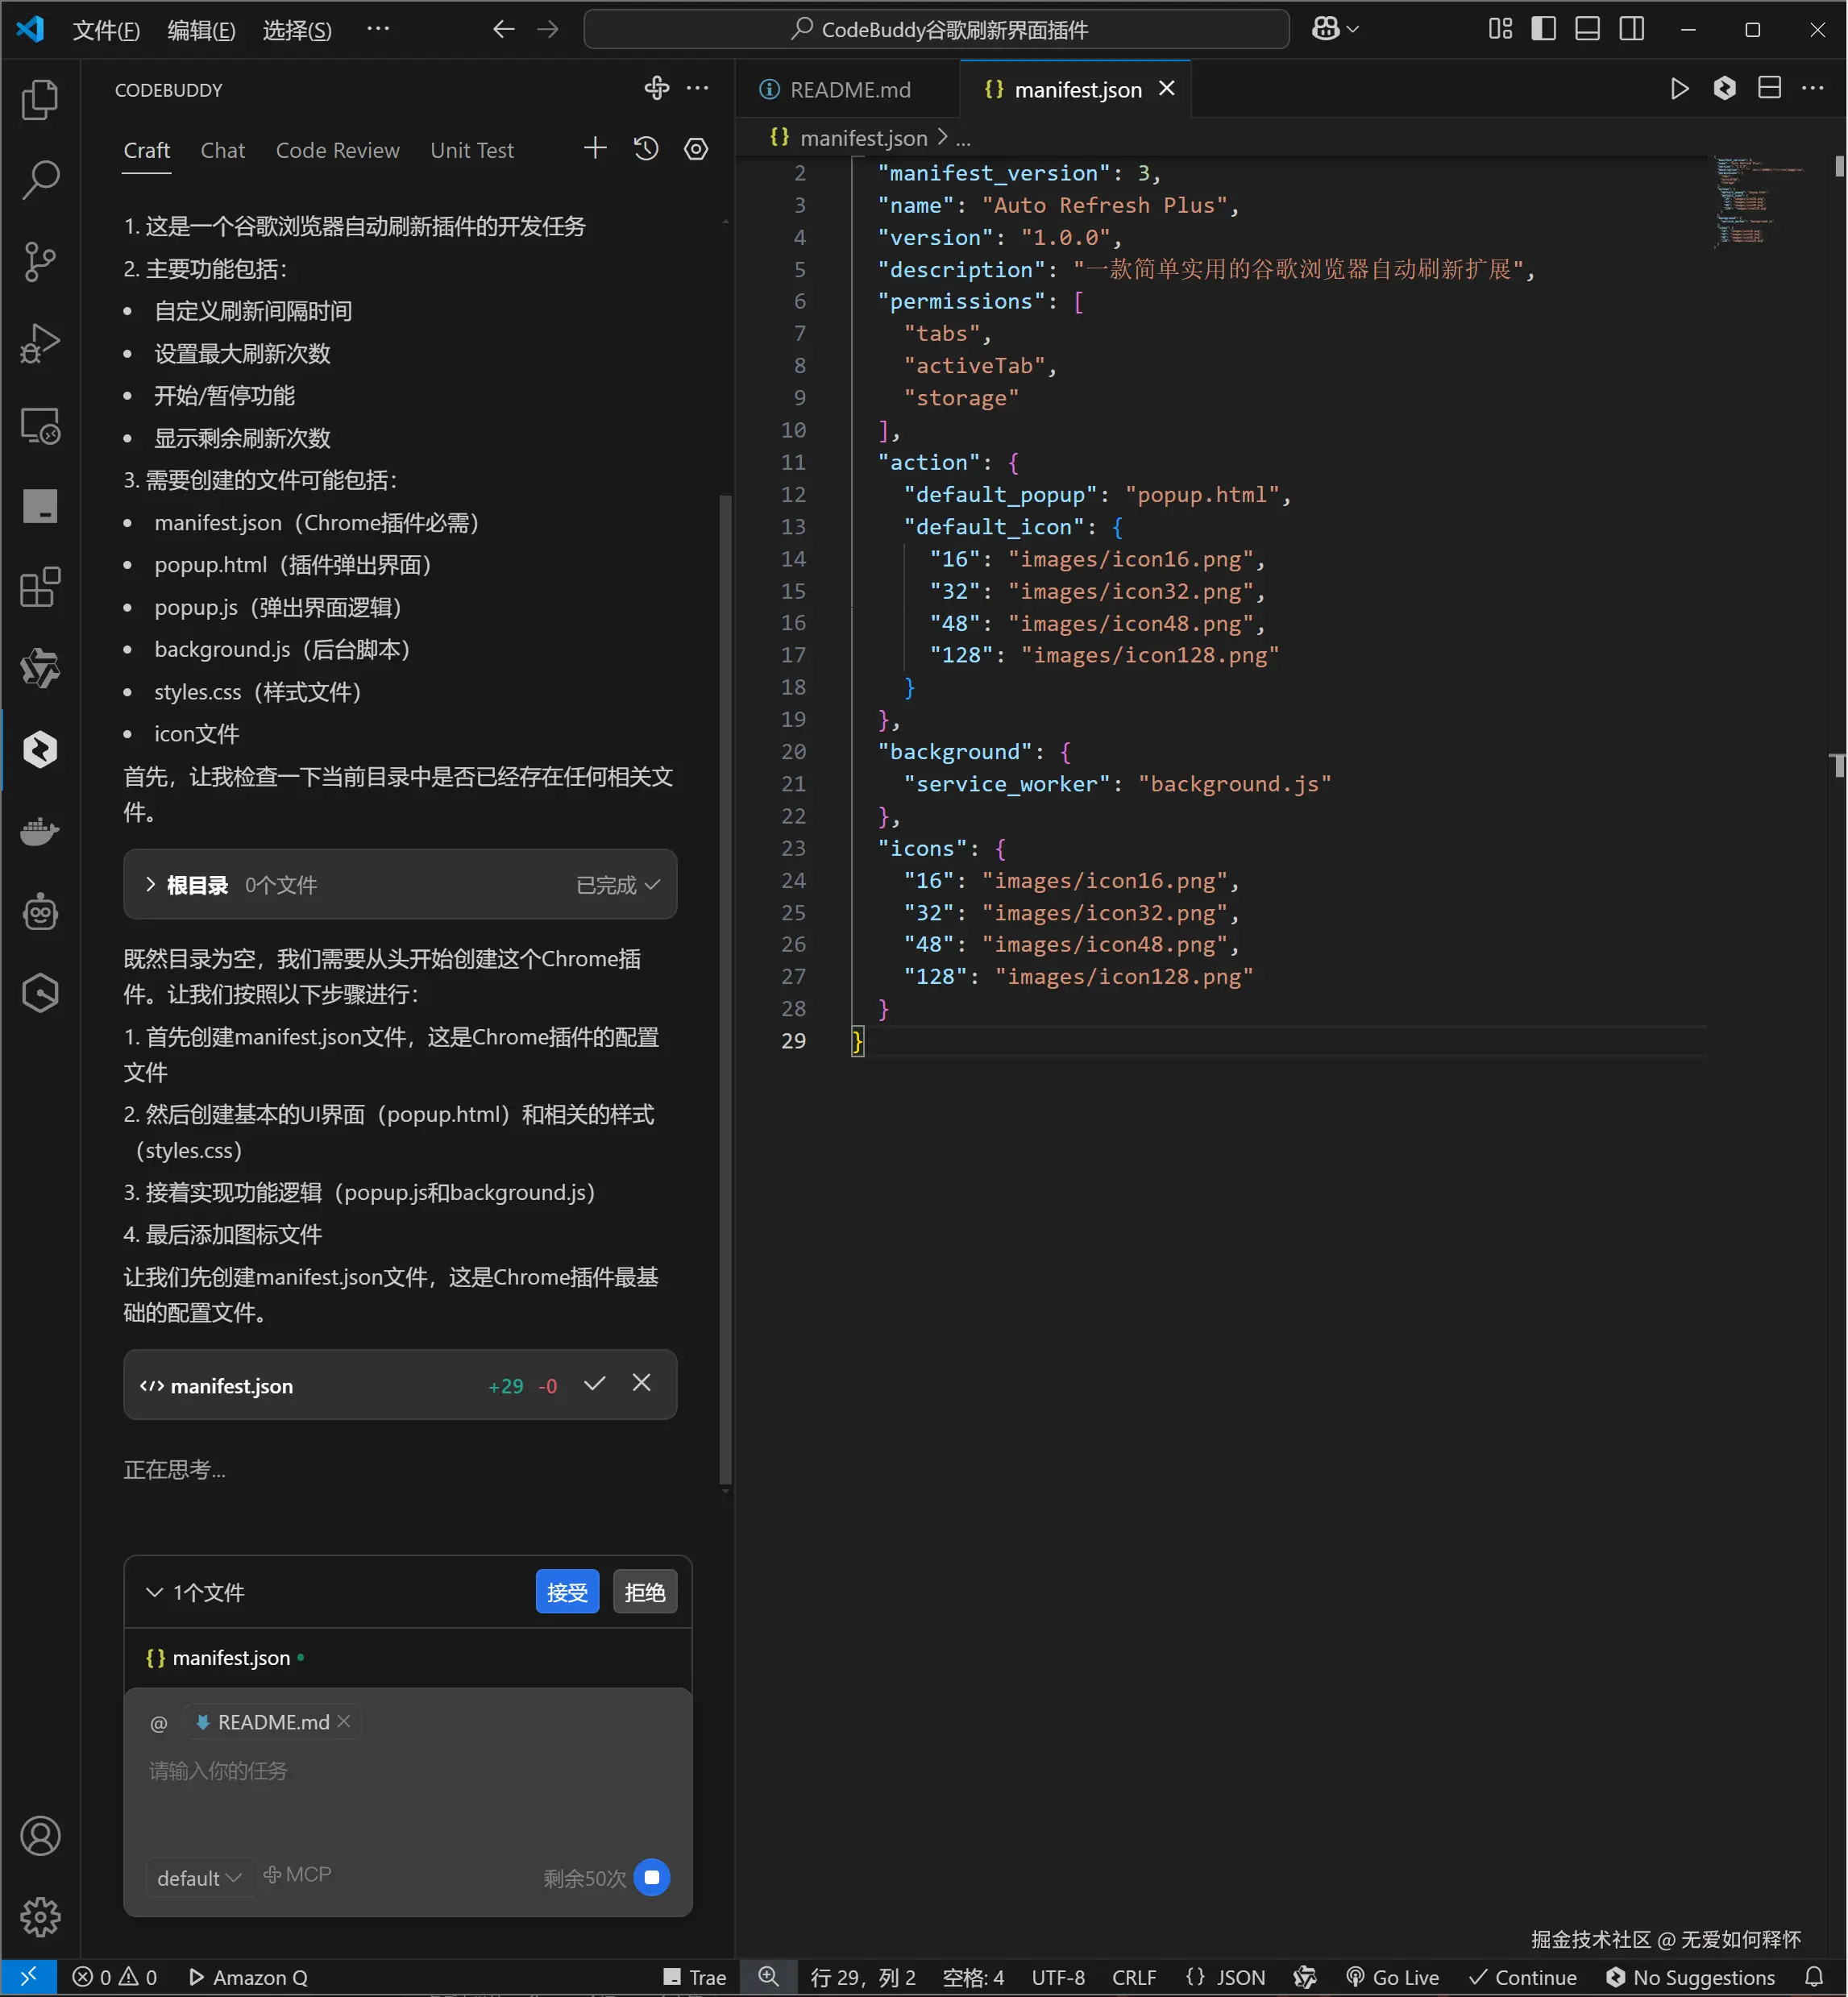1848x1997 pixels.
Task: Open the Source Control view
Action: (x=40, y=262)
